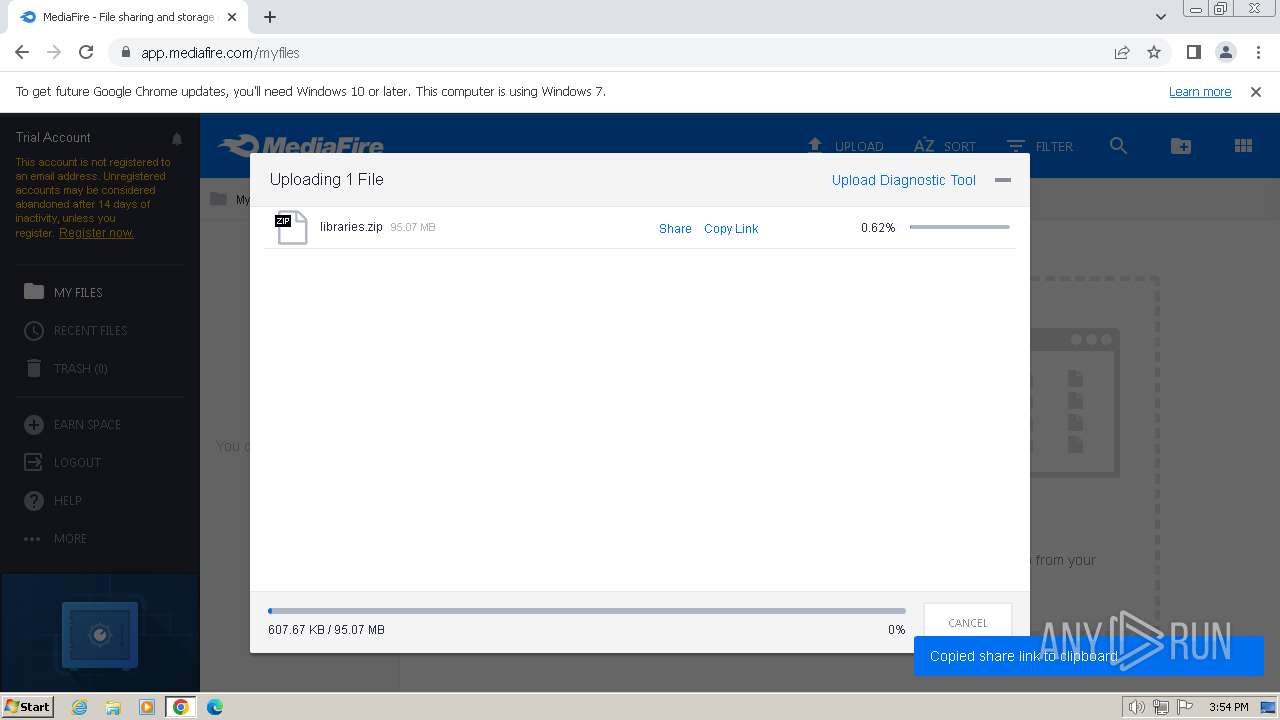
Task: Click the overall upload progress bar
Action: click(587, 610)
